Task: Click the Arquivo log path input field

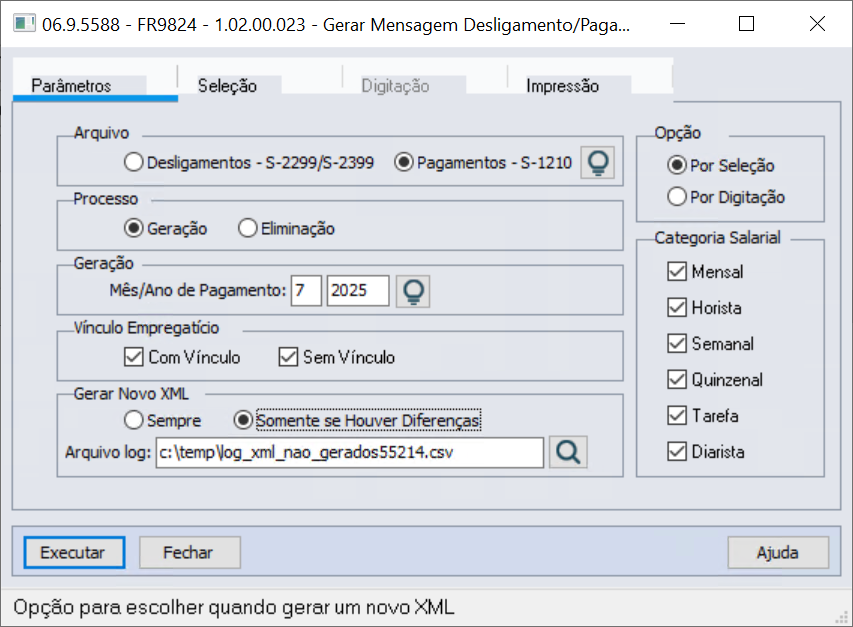Action: tap(349, 452)
